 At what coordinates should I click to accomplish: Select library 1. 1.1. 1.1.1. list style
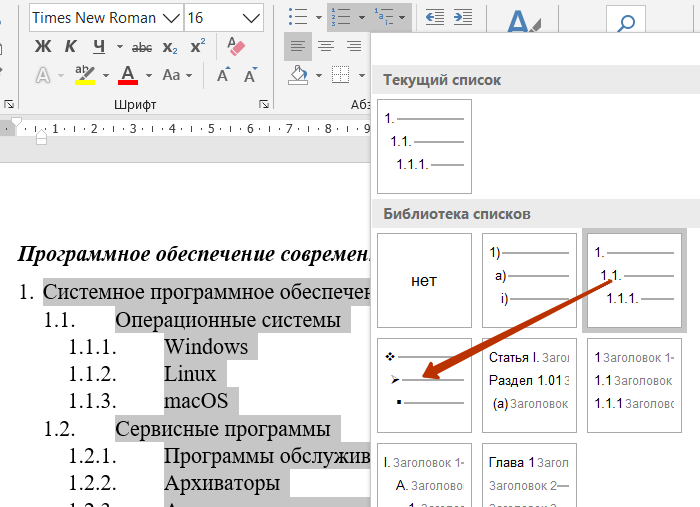point(634,280)
